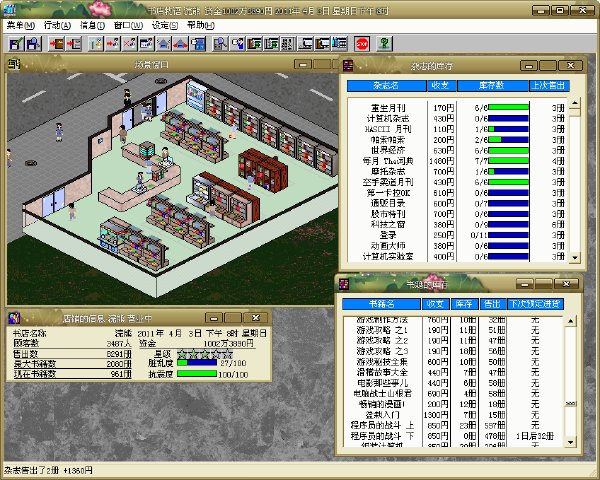Click book list scroll up arrow

point(570,321)
